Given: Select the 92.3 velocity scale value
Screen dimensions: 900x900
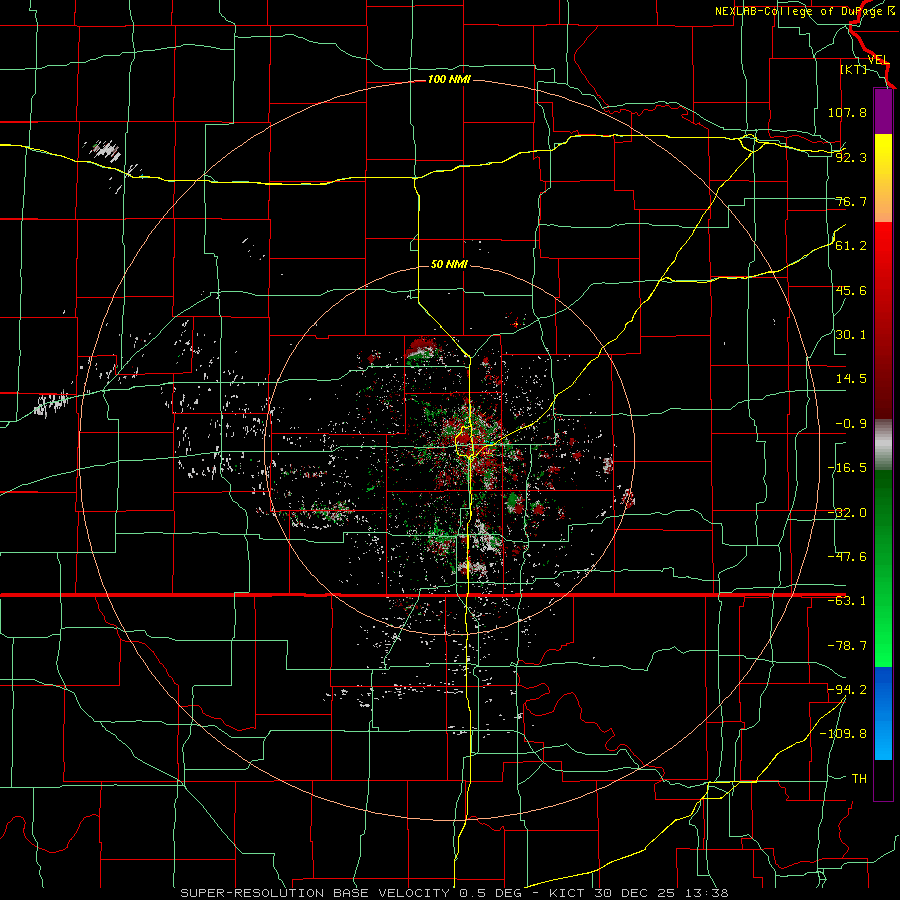Looking at the screenshot, I should coord(851,157).
